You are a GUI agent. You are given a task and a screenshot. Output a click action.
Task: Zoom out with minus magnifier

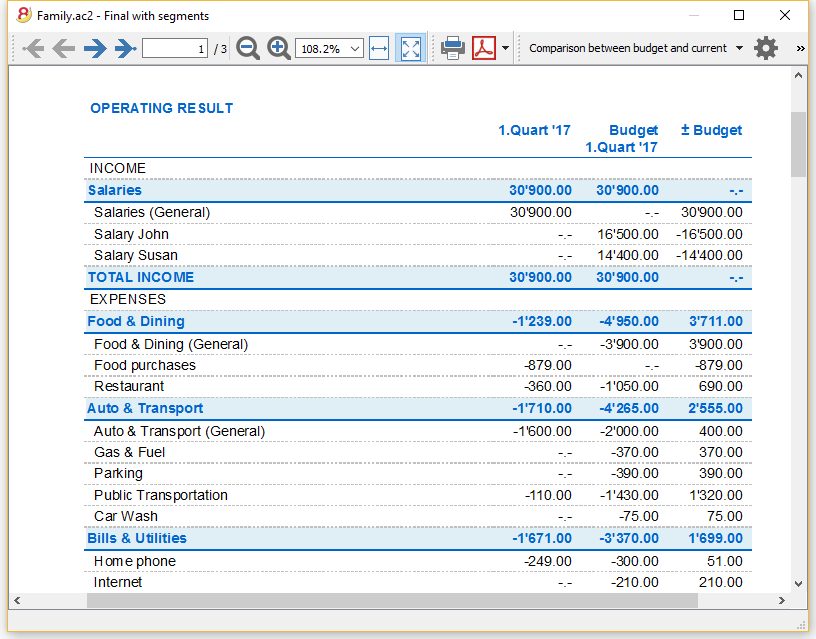tap(248, 48)
